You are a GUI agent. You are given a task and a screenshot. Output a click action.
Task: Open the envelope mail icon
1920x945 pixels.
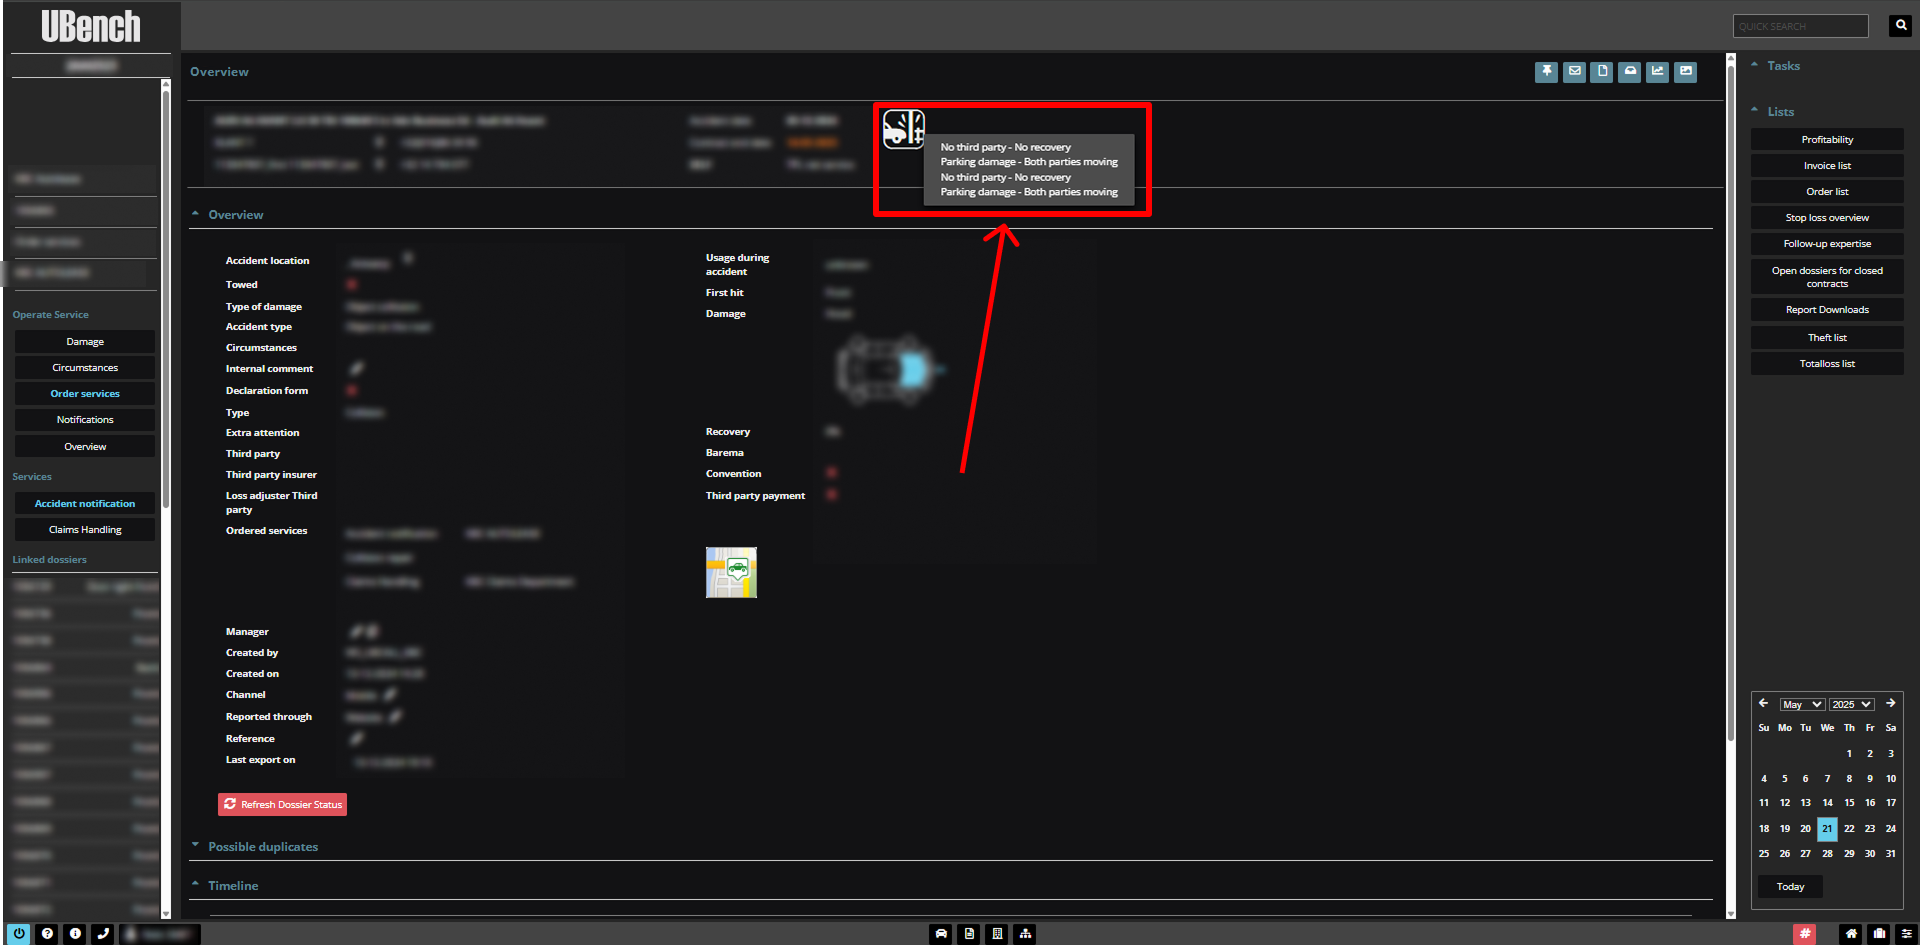coord(1574,71)
